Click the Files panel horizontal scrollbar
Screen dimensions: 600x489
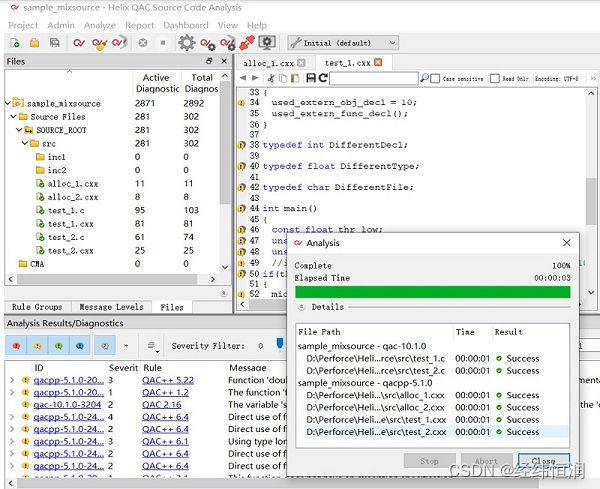click(107, 279)
